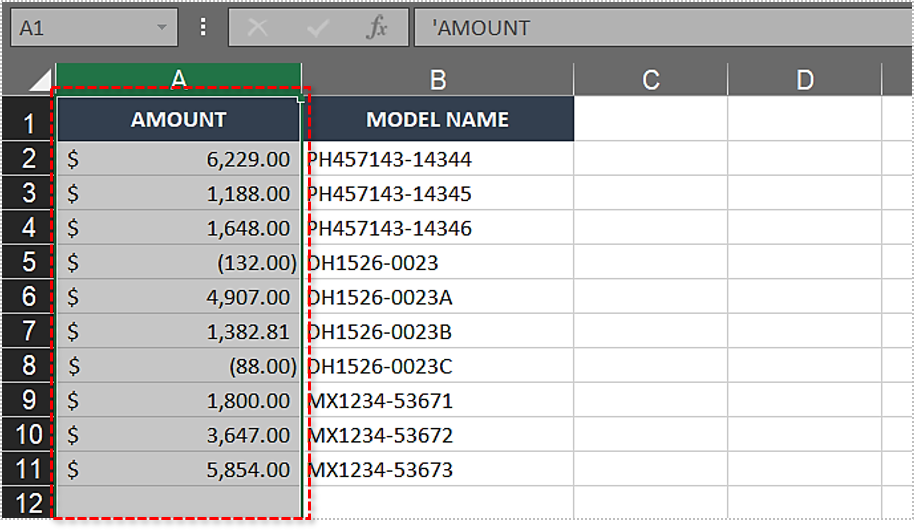914x532 pixels.
Task: Select the cell with 4,907.00
Action: tap(178, 297)
